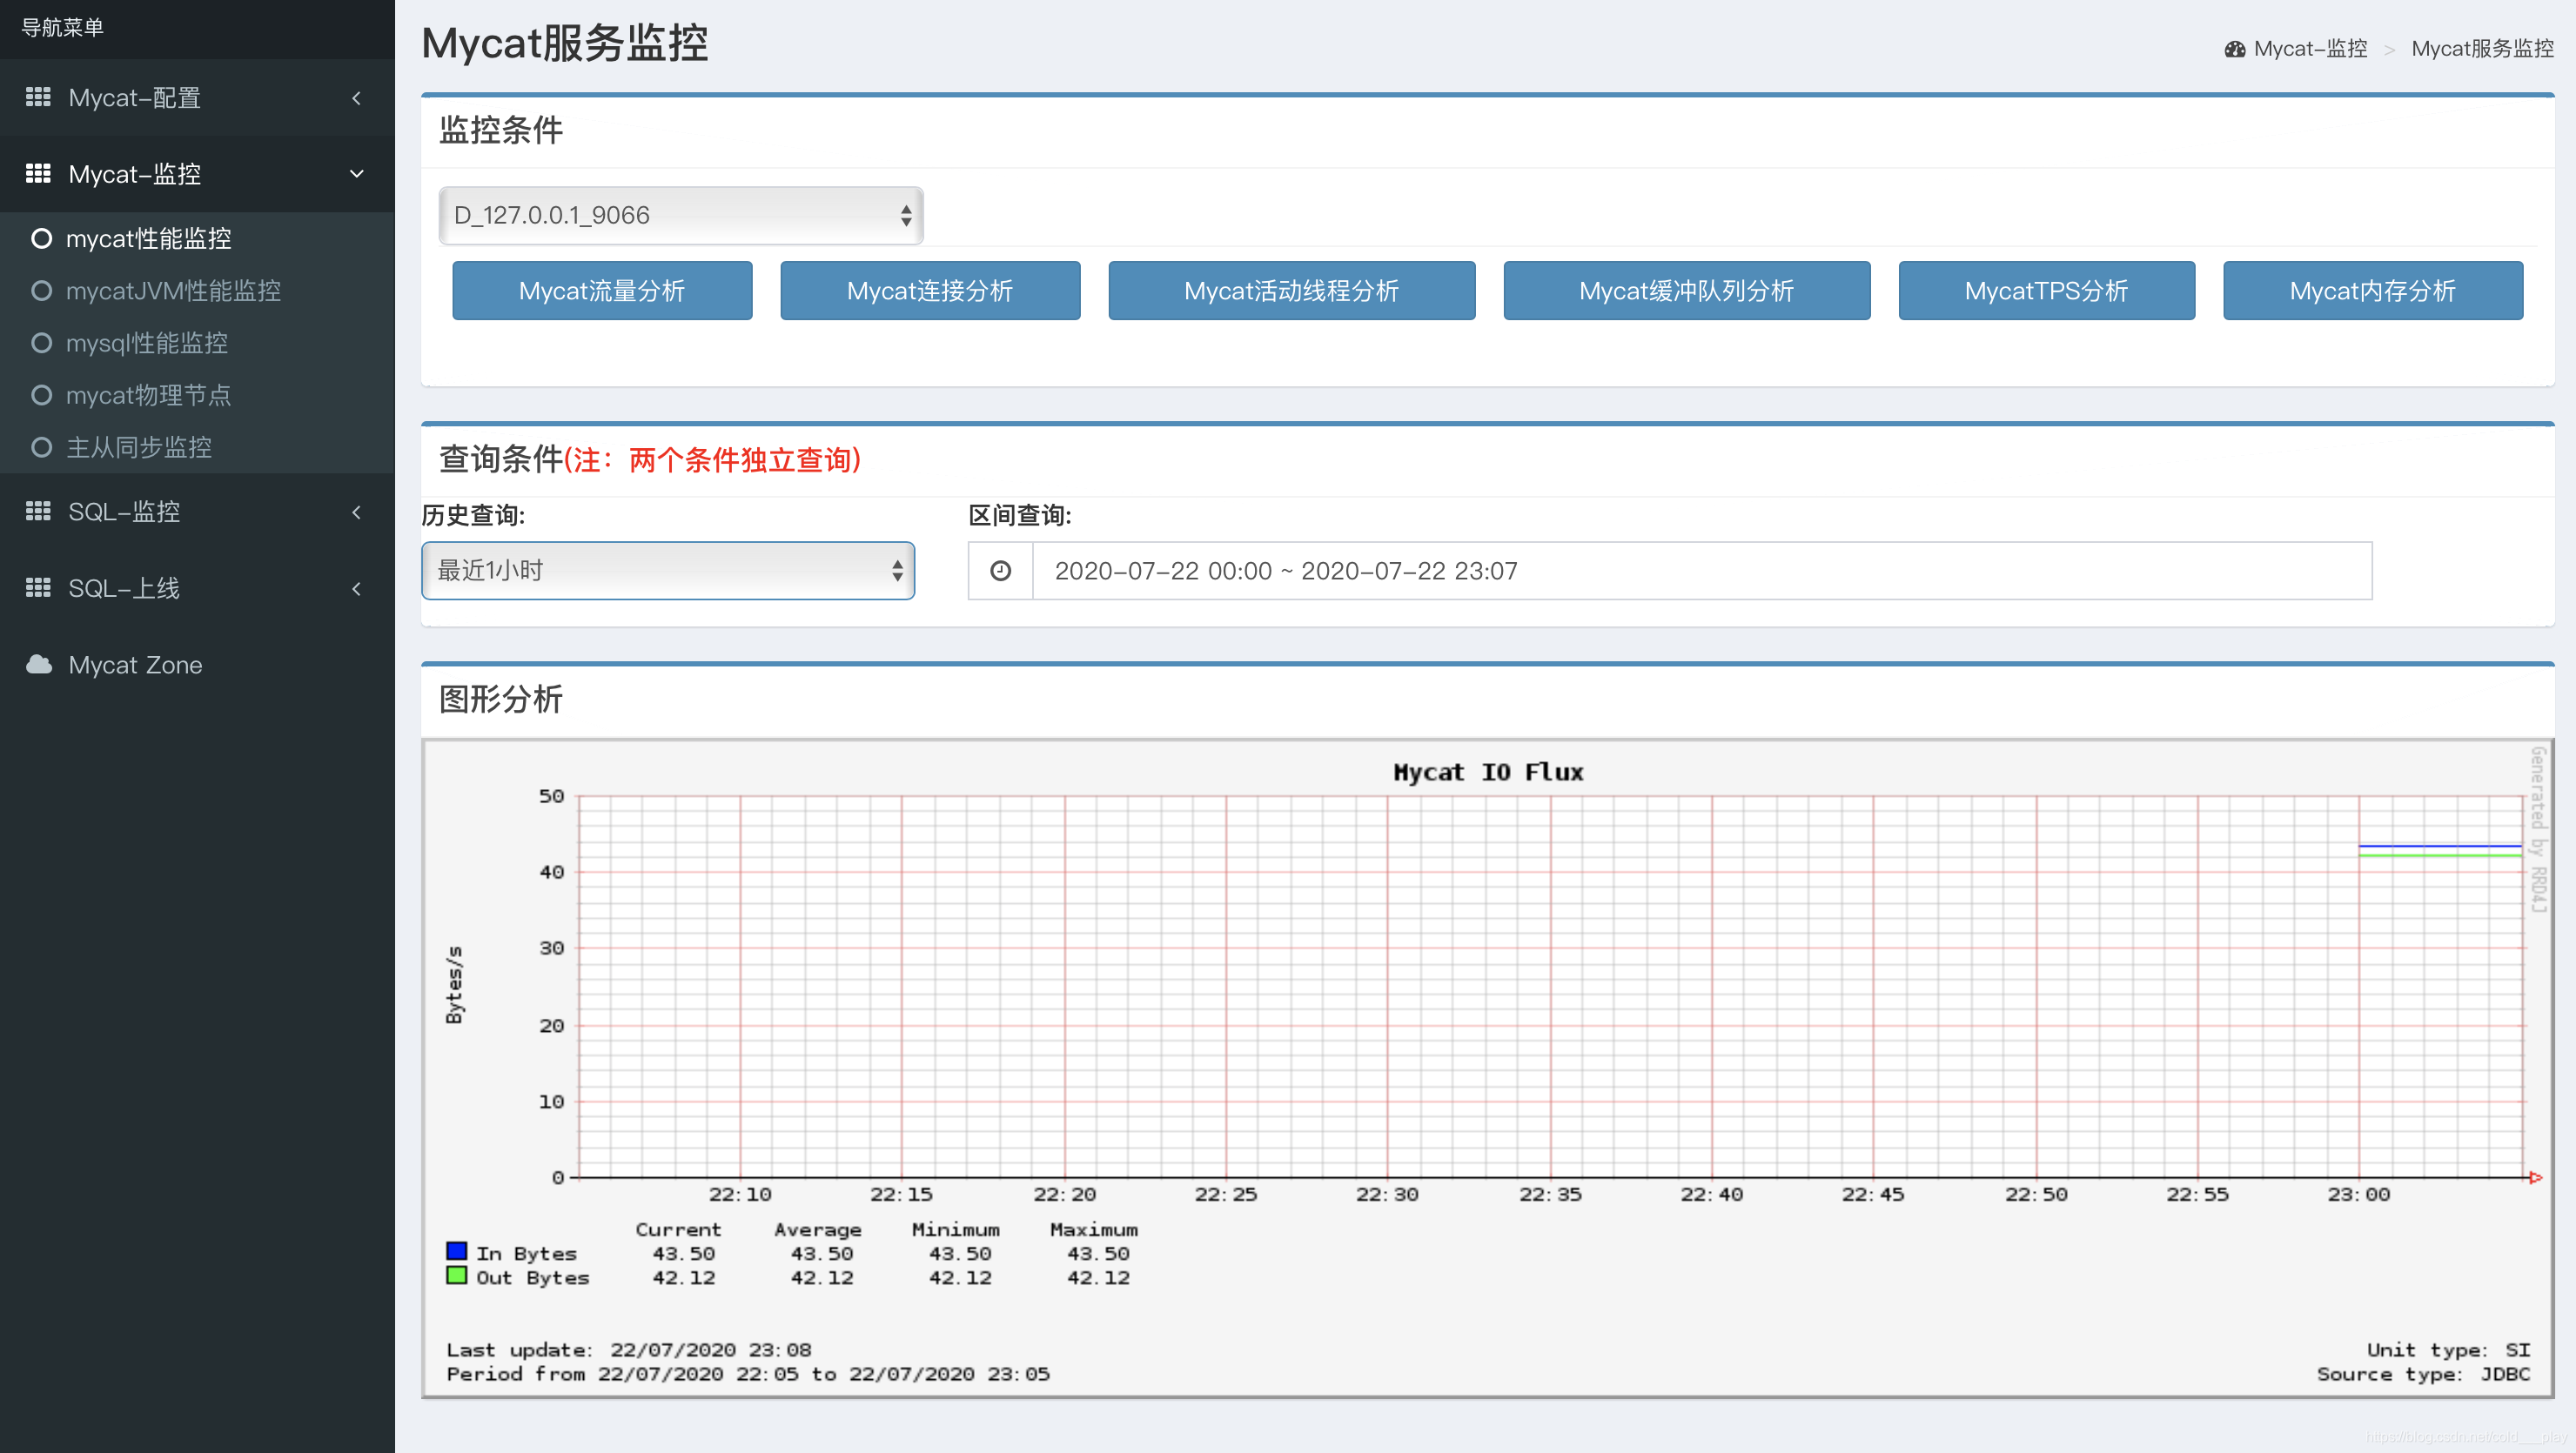Expand the SQL-监控 menu chevron
Viewport: 2576px width, 1453px height.
tap(356, 512)
